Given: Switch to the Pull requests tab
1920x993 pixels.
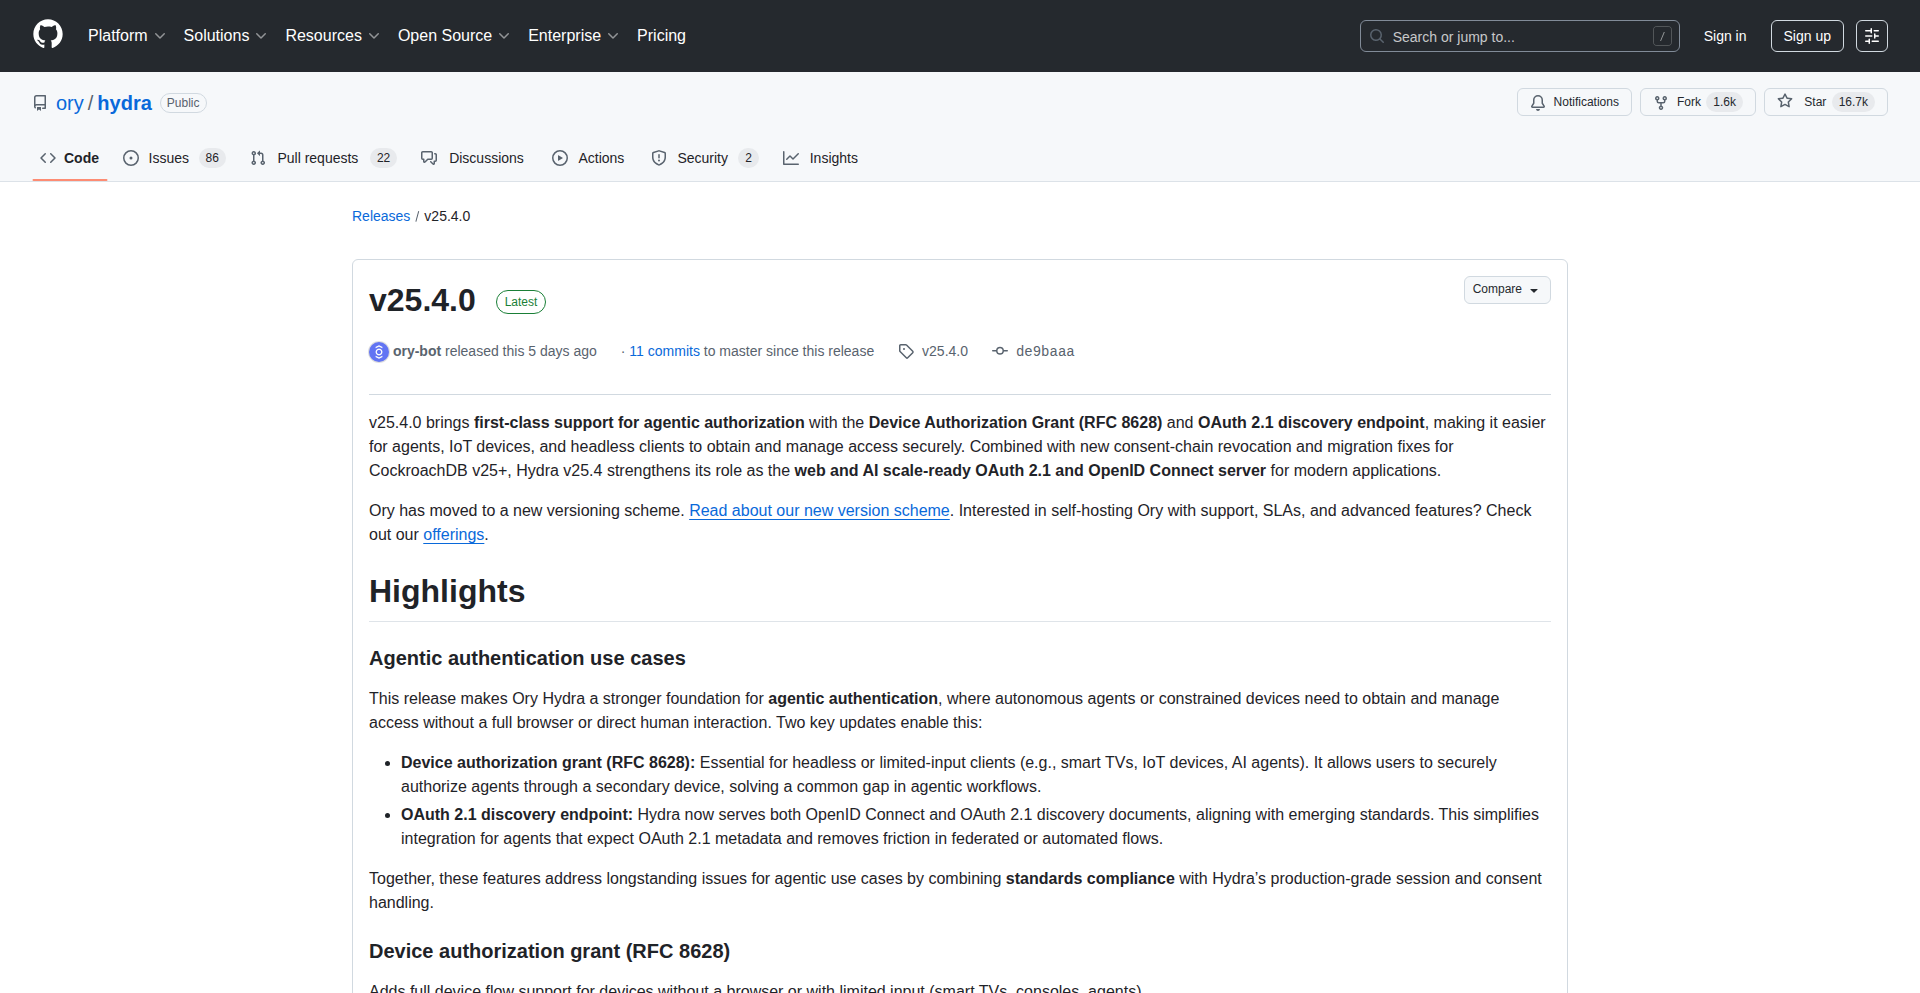Looking at the screenshot, I should tap(318, 158).
